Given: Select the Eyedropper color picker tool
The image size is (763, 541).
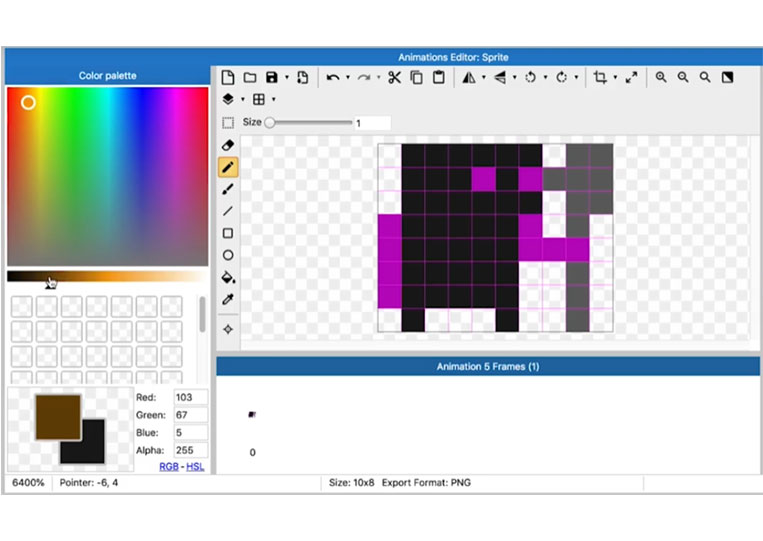Looking at the screenshot, I should coord(228,299).
